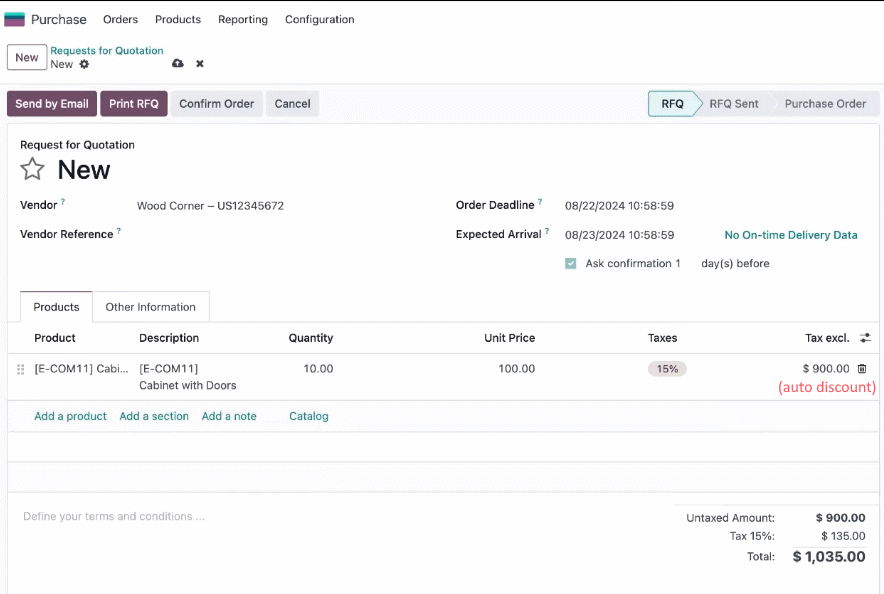Open No On-time Delivery Data link
The height and width of the screenshot is (594, 884).
click(x=790, y=235)
